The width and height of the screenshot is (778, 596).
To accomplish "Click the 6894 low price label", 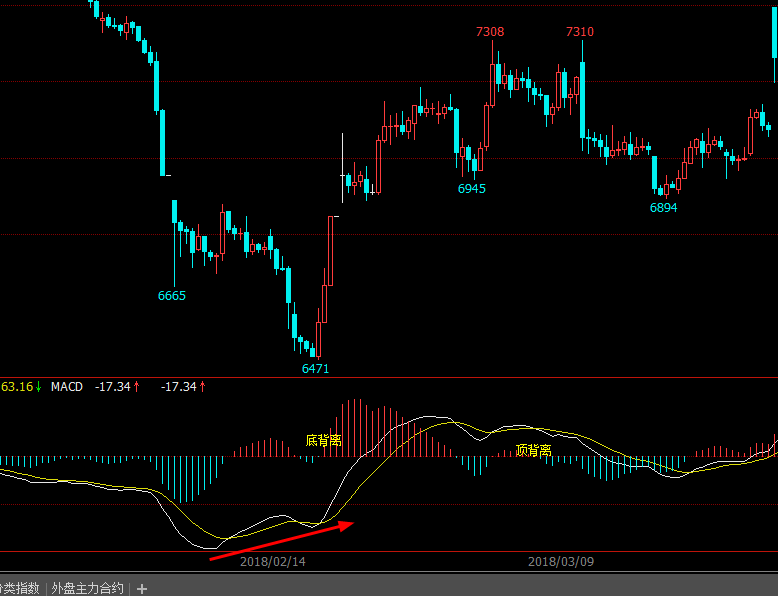I will pyautogui.click(x=664, y=207).
